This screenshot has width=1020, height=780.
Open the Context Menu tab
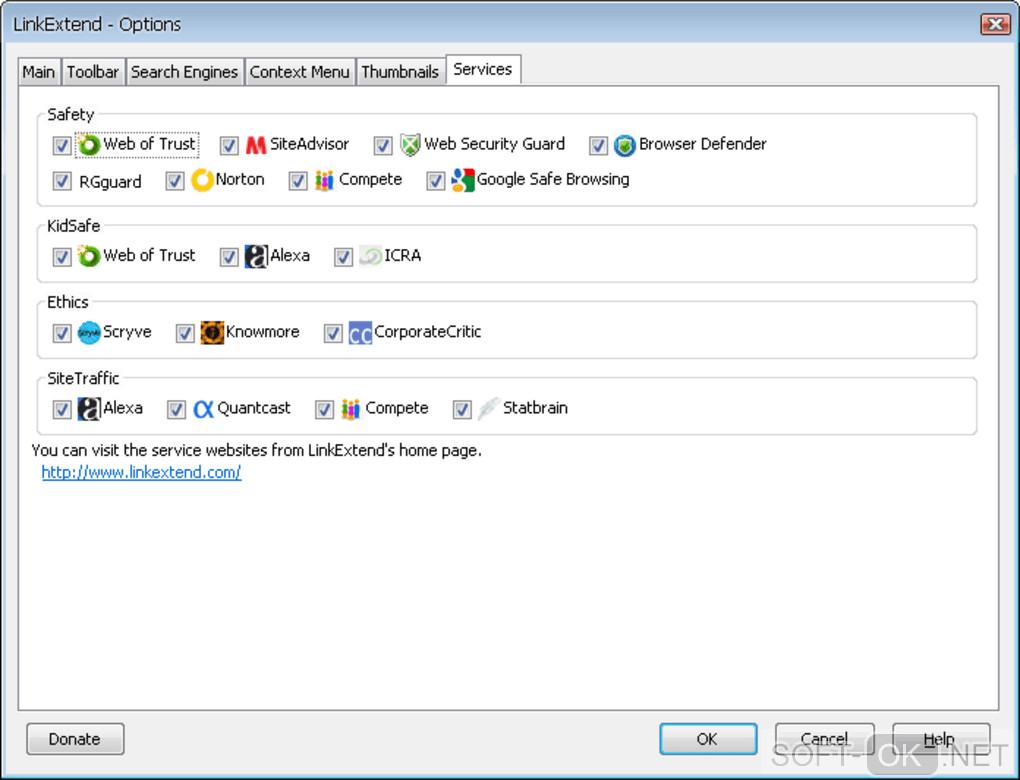(x=300, y=72)
